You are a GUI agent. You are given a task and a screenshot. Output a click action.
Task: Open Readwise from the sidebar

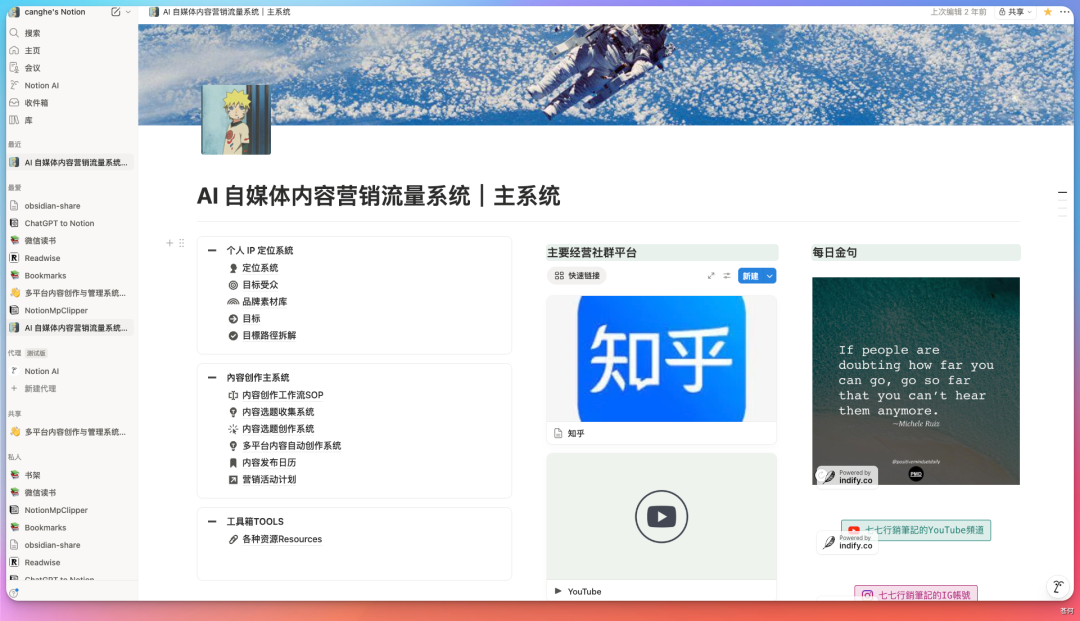point(45,258)
